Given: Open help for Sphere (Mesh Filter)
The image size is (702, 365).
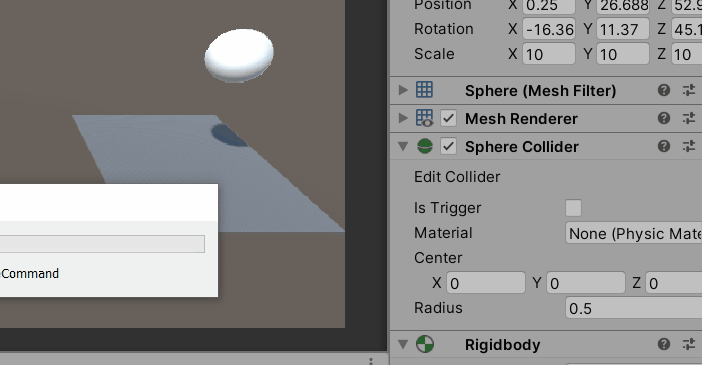Looking at the screenshot, I should pos(664,90).
